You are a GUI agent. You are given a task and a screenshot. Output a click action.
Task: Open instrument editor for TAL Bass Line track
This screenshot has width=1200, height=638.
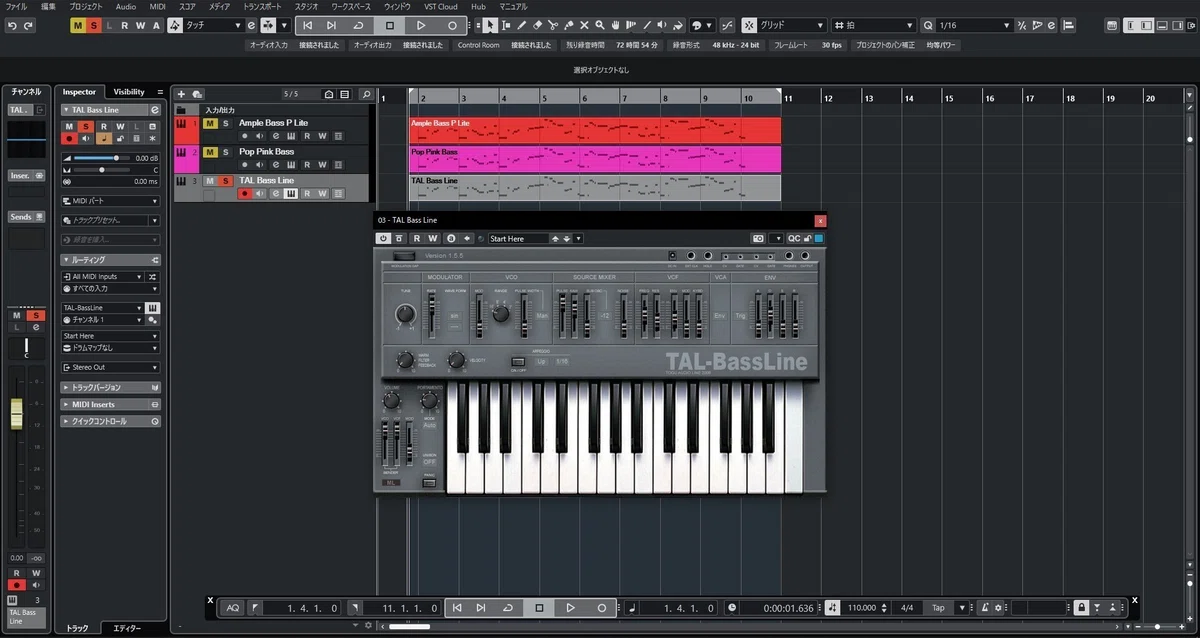(x=290, y=193)
